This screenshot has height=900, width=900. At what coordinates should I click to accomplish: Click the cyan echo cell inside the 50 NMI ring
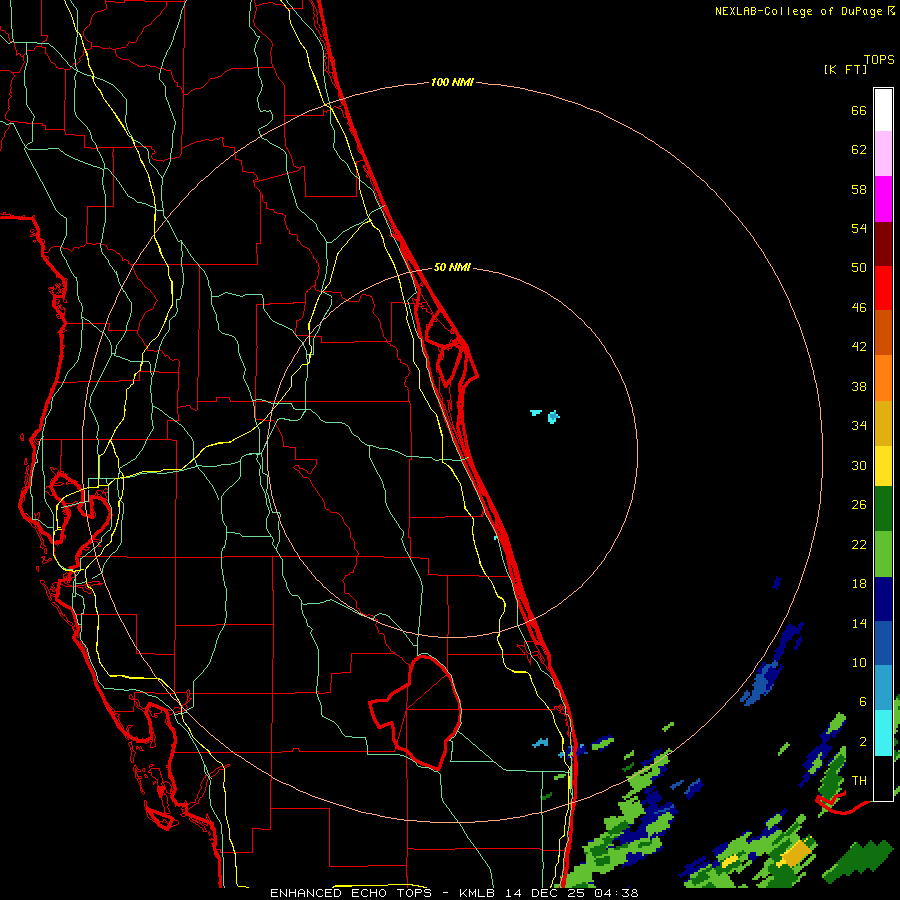[x=553, y=417]
